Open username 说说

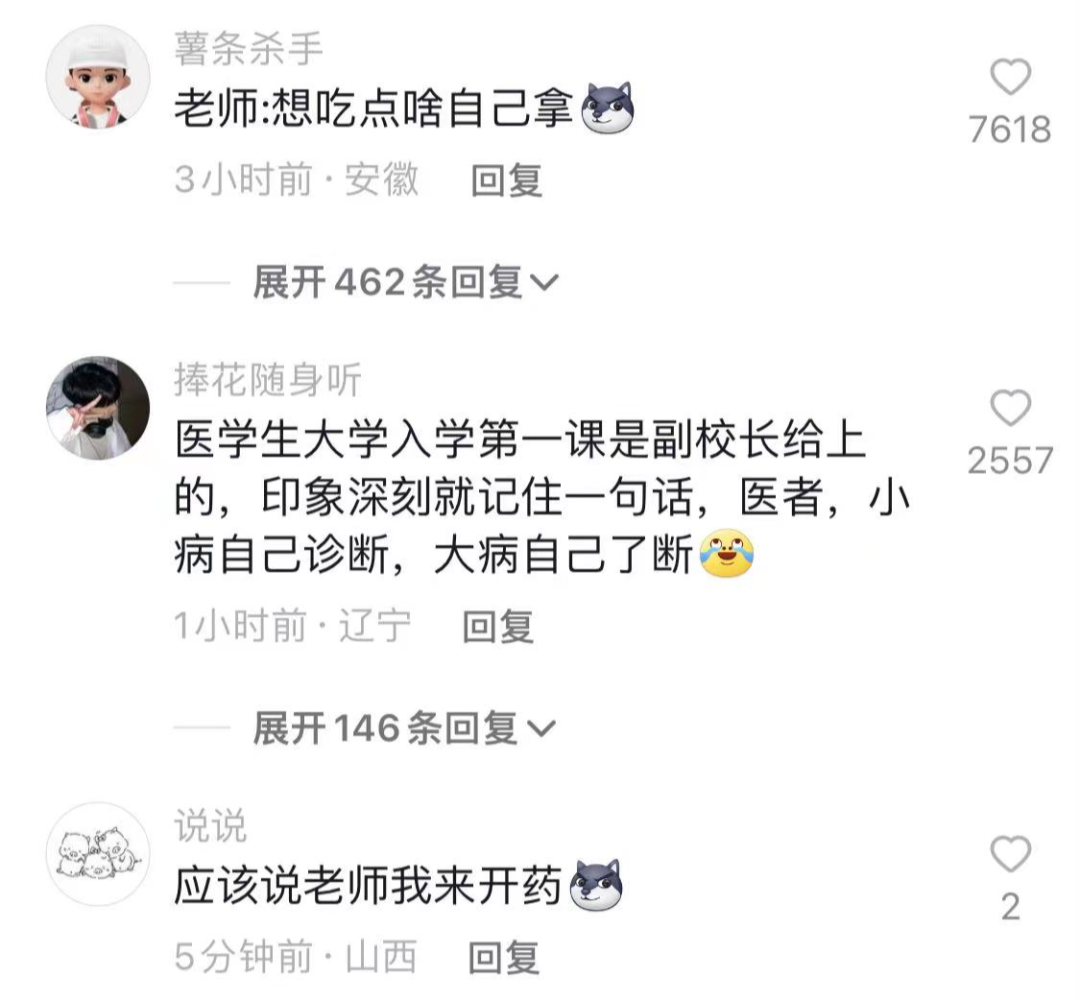click(x=209, y=825)
